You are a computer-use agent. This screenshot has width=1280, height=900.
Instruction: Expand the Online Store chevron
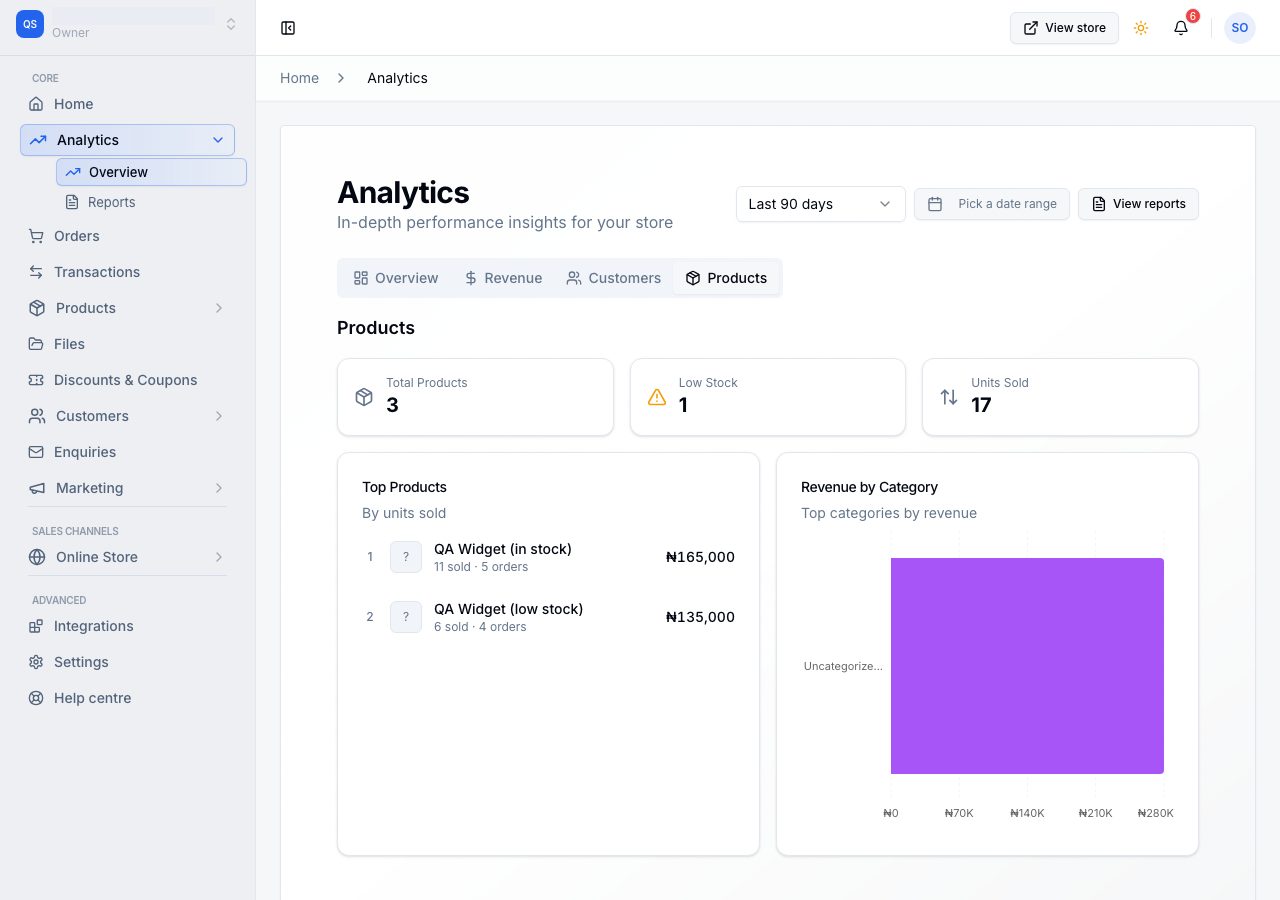219,557
